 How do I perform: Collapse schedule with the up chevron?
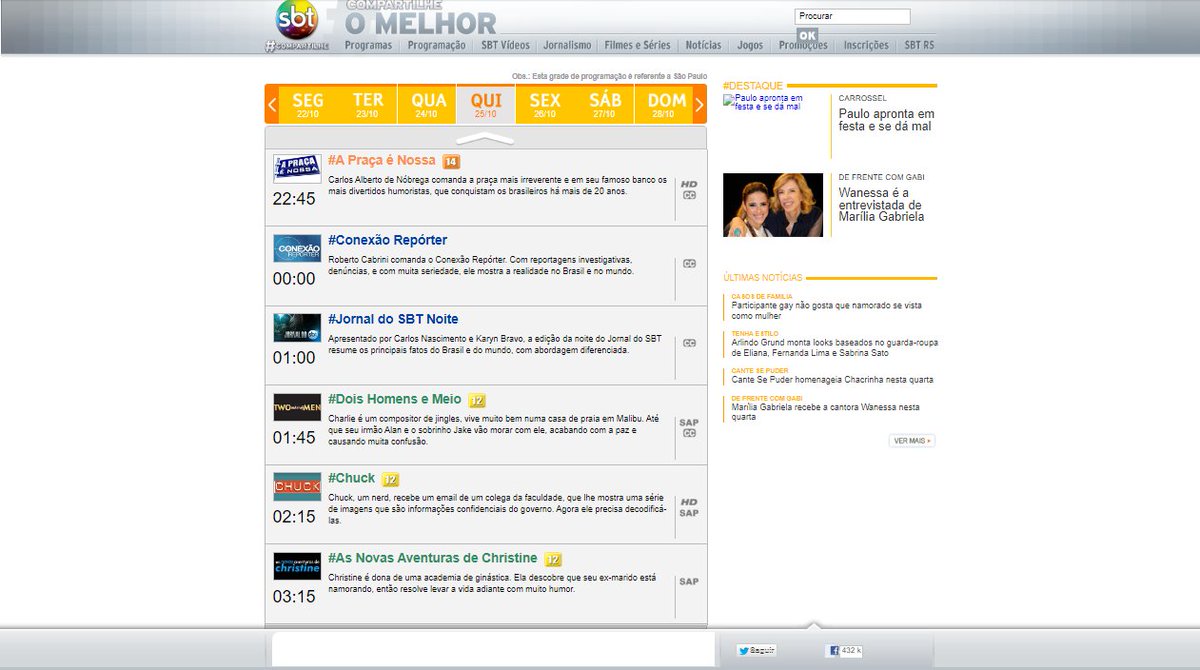[x=485, y=139]
